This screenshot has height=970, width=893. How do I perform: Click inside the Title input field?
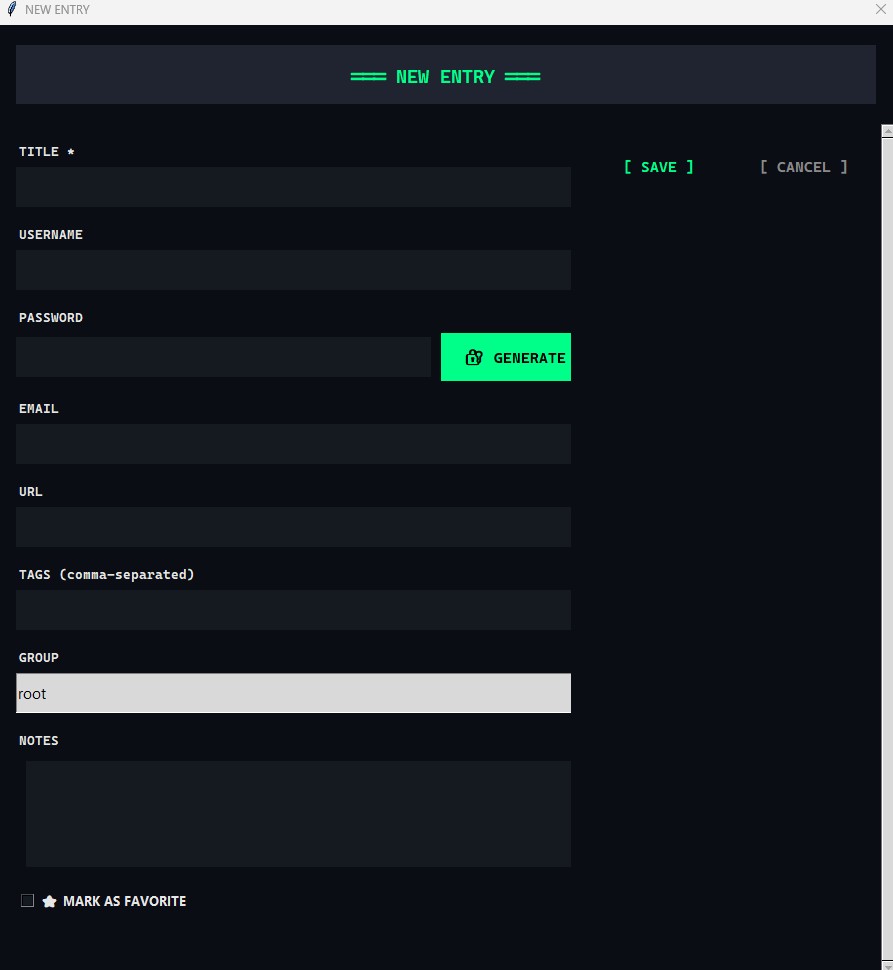(293, 187)
